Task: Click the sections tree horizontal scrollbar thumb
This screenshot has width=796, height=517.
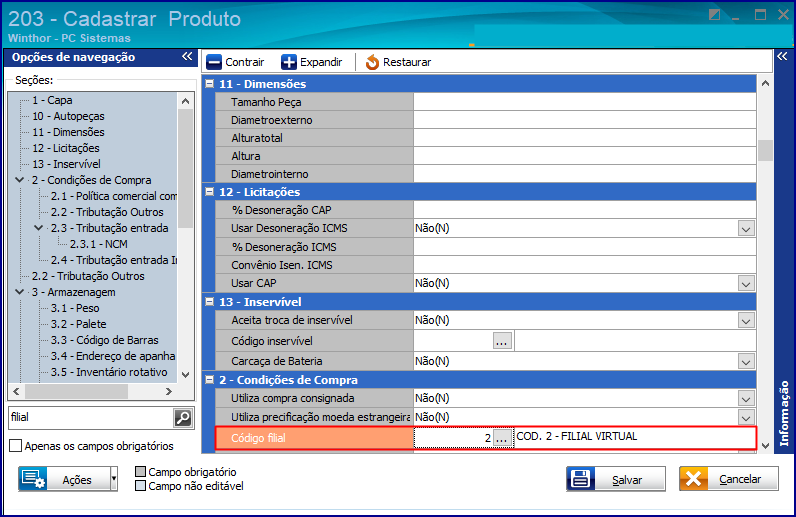Action: click(77, 392)
